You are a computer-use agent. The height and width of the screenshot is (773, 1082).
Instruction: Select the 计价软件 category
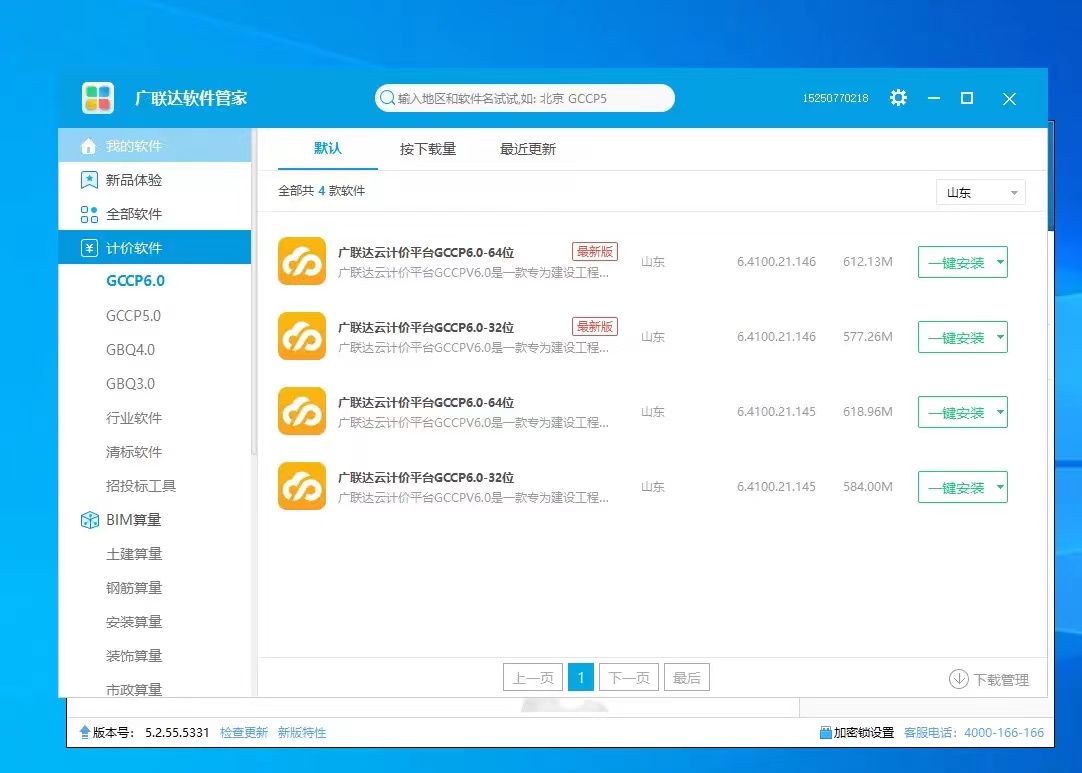(x=155, y=247)
